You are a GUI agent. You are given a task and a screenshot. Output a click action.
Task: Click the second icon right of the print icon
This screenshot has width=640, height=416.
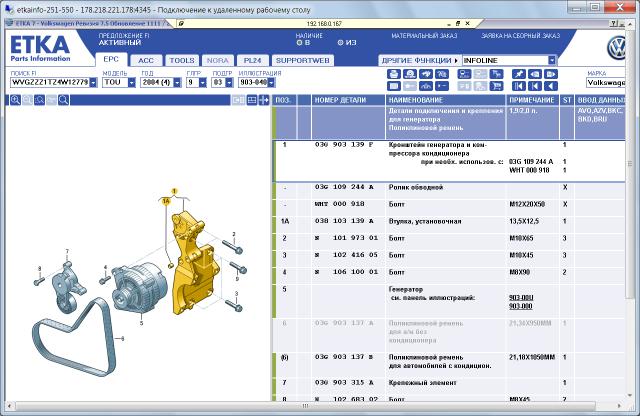click(426, 74)
